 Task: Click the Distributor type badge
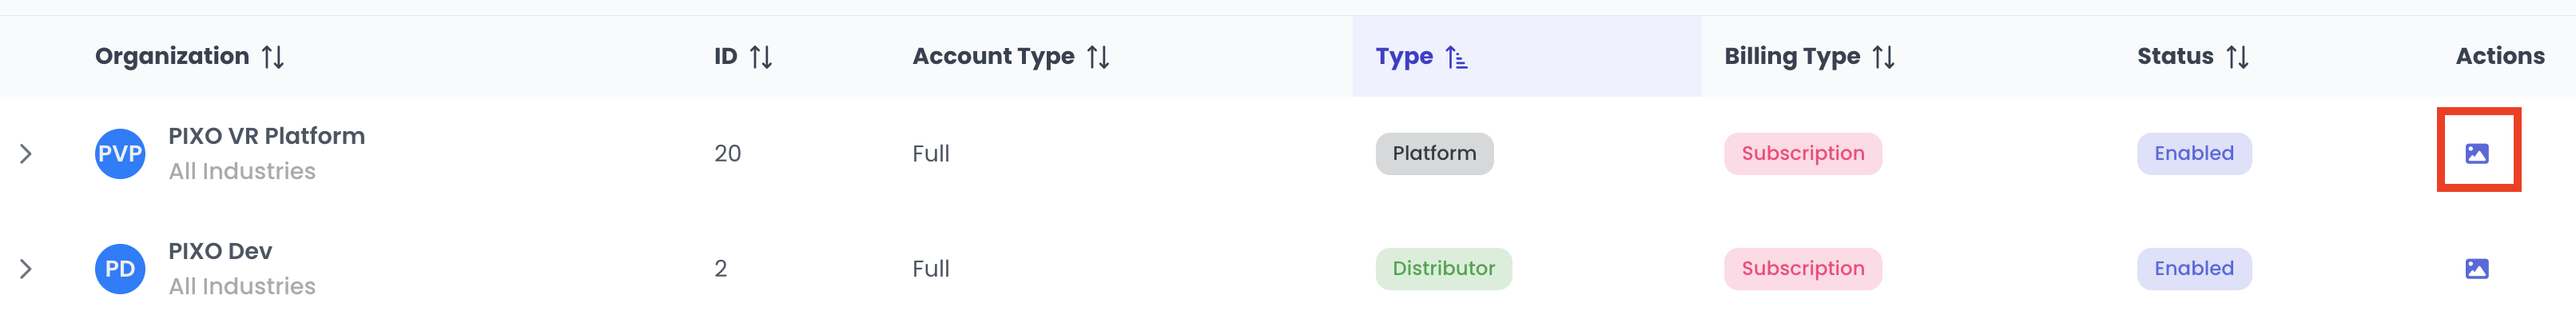pyautogui.click(x=1443, y=268)
